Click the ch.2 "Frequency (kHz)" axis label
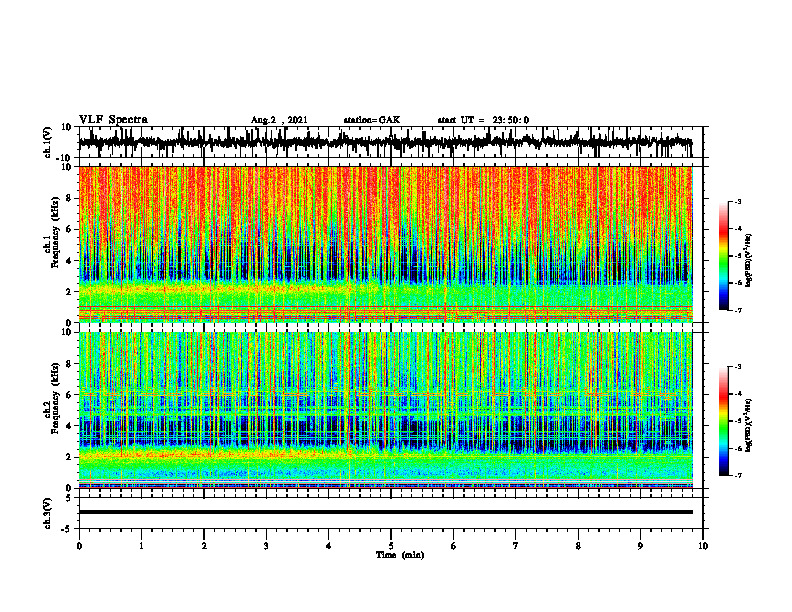The image size is (792, 612). click(55, 398)
